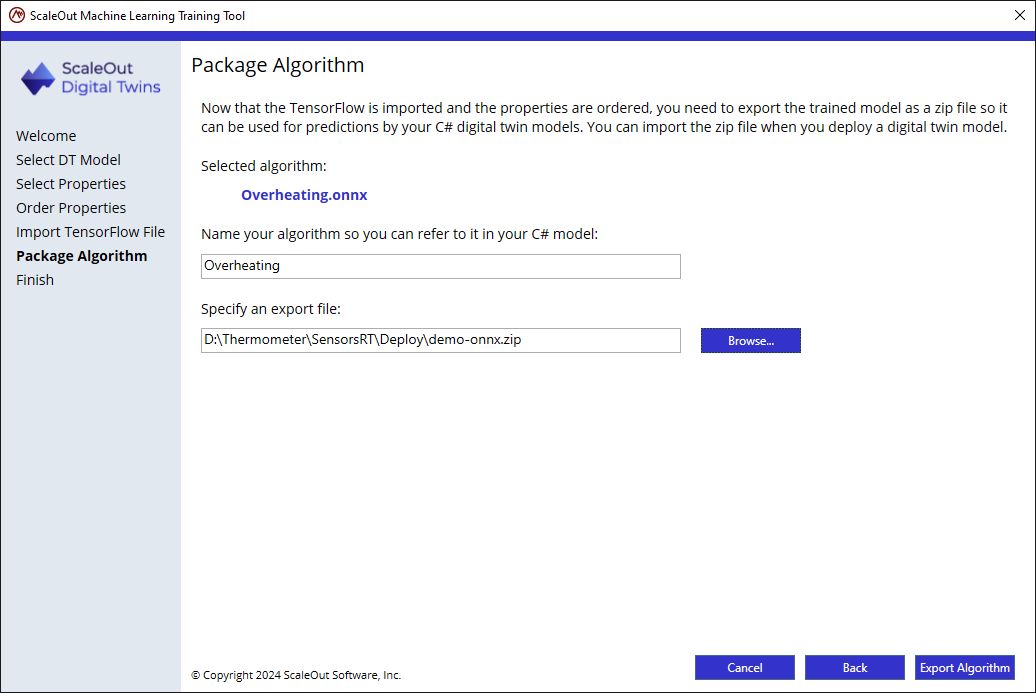1036x693 pixels.
Task: Click the Package Algorithm page heading
Action: [278, 65]
